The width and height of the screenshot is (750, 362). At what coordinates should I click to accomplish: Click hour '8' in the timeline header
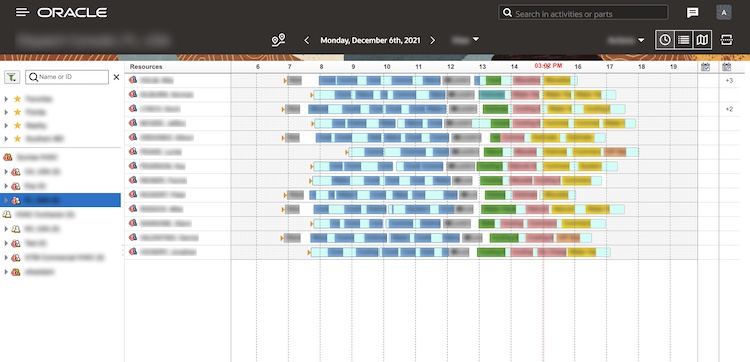pos(321,67)
